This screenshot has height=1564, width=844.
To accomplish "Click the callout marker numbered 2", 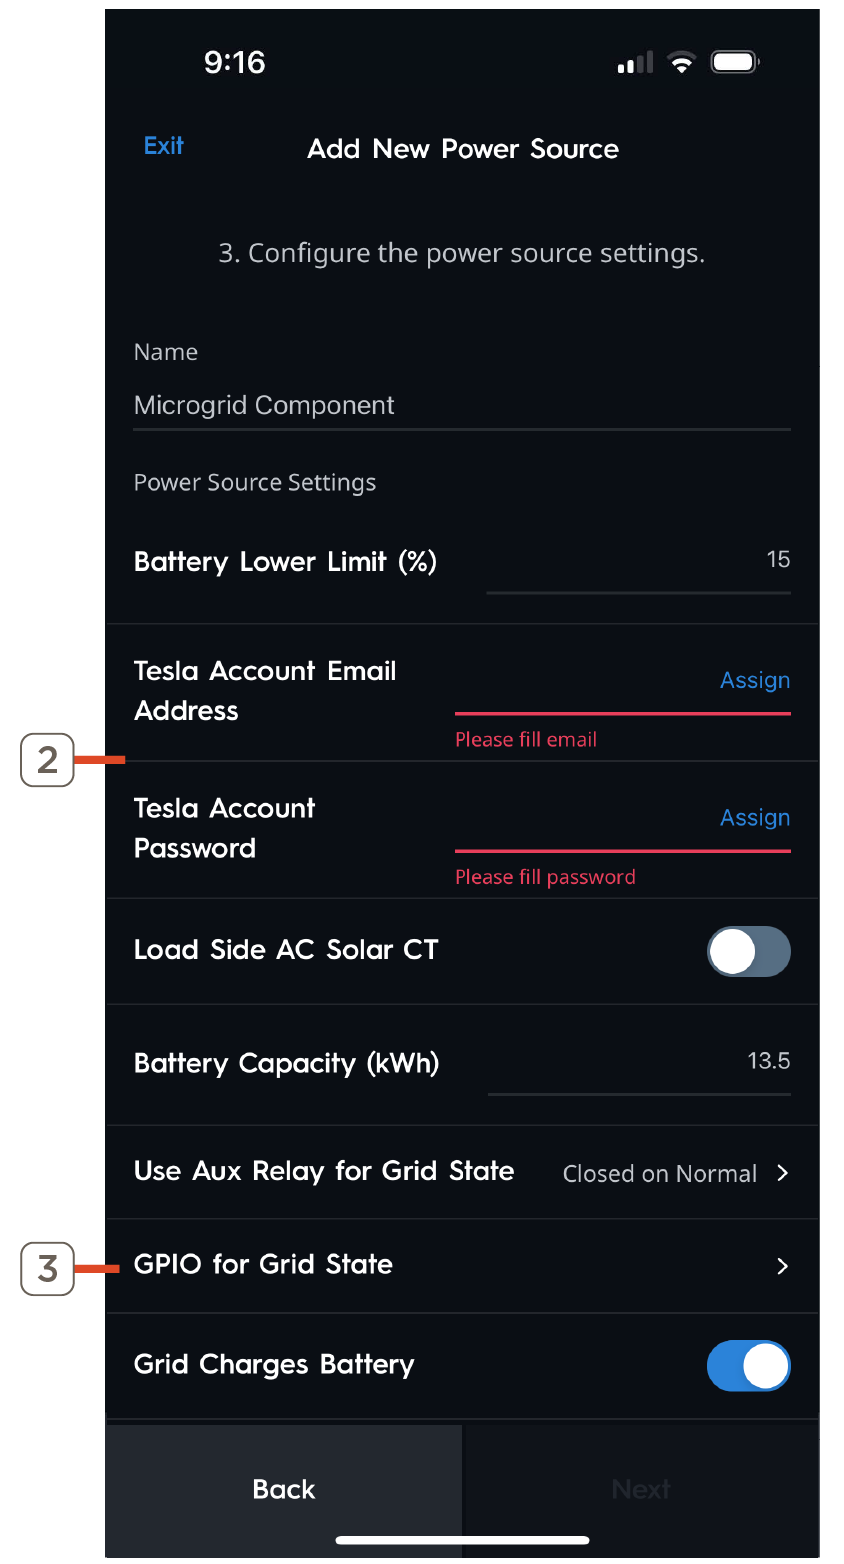I will coord(48,760).
